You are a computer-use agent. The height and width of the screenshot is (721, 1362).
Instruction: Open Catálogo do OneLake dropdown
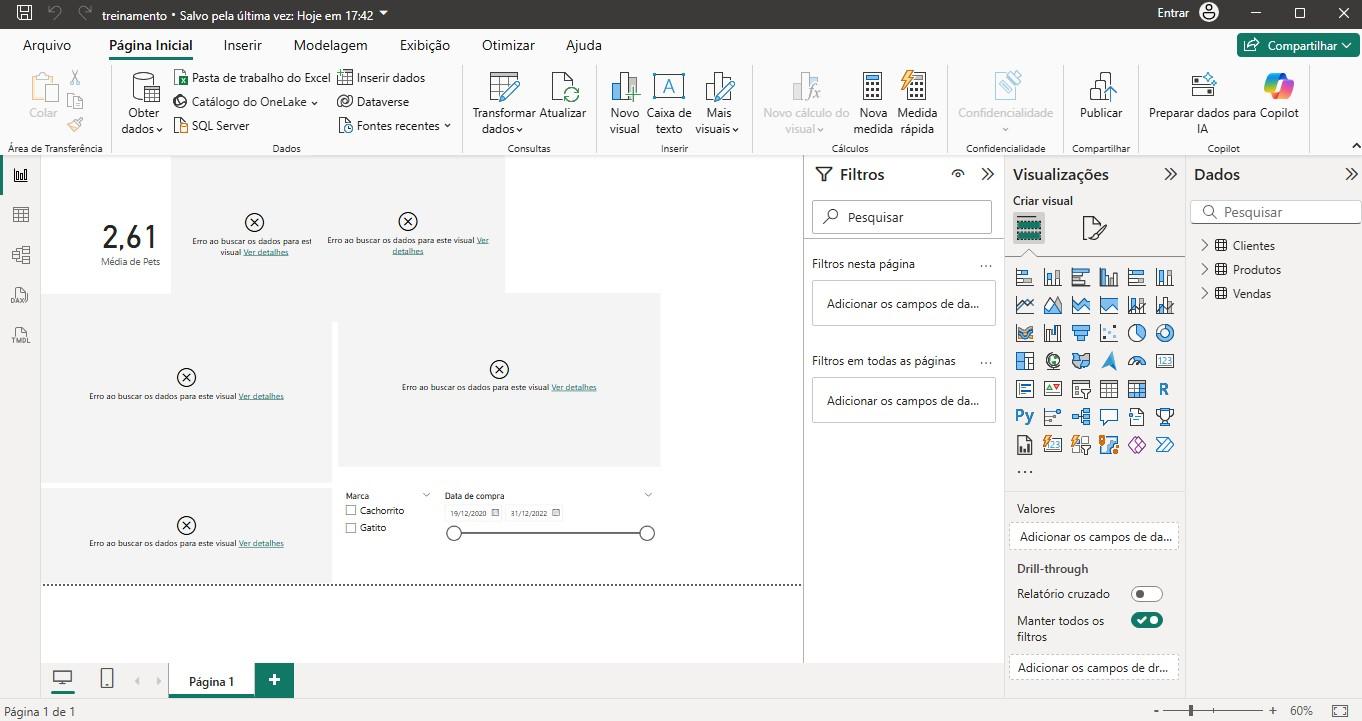pos(246,102)
